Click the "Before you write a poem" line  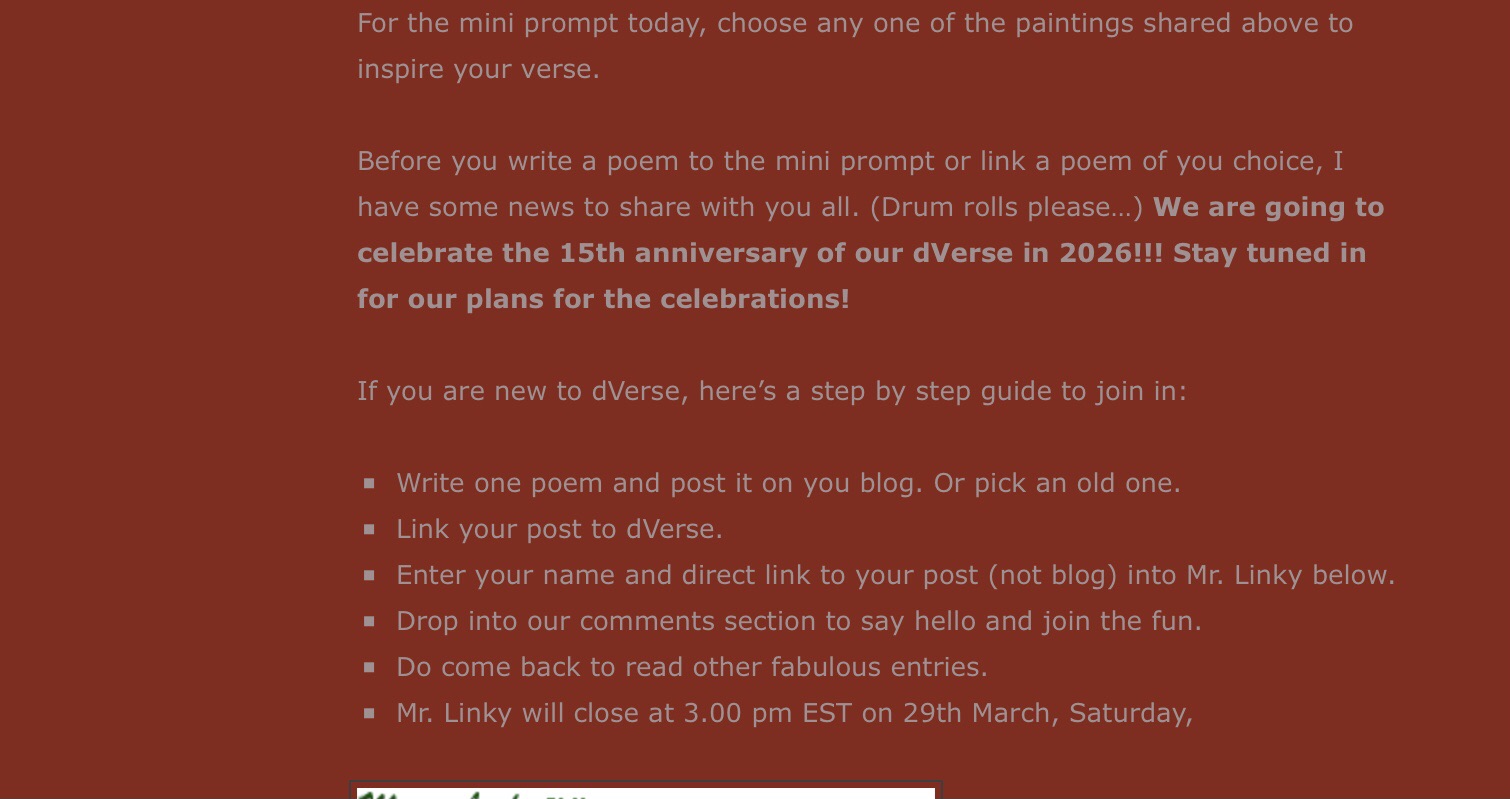(x=849, y=161)
